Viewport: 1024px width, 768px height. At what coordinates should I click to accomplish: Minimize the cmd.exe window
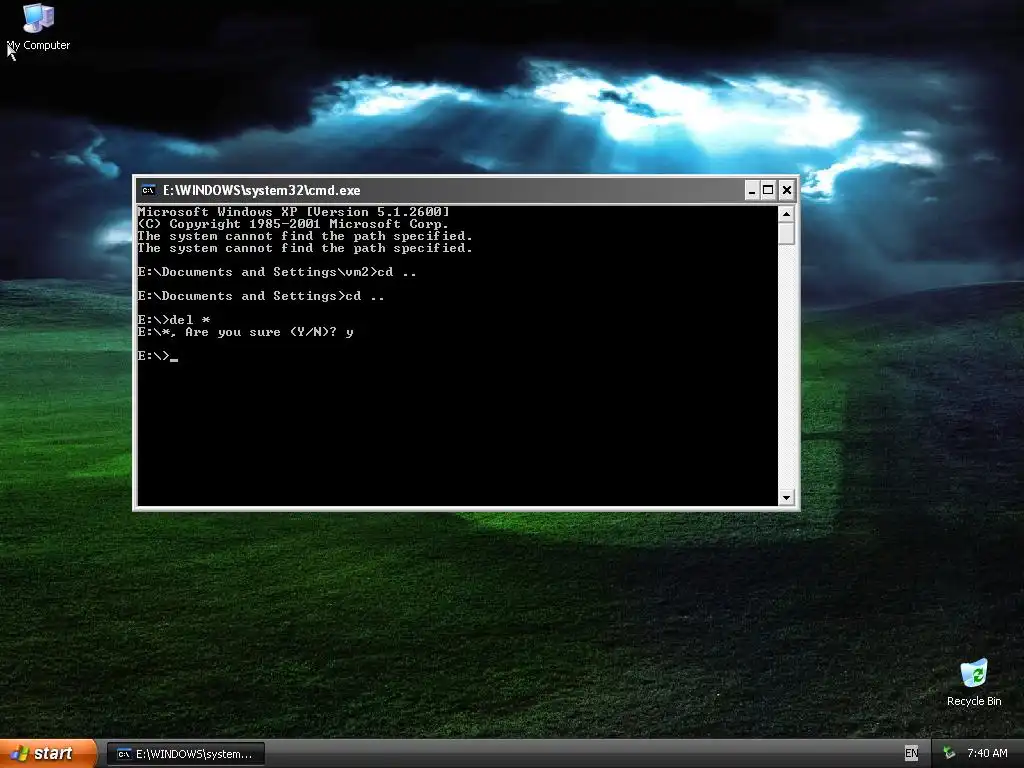coord(752,190)
